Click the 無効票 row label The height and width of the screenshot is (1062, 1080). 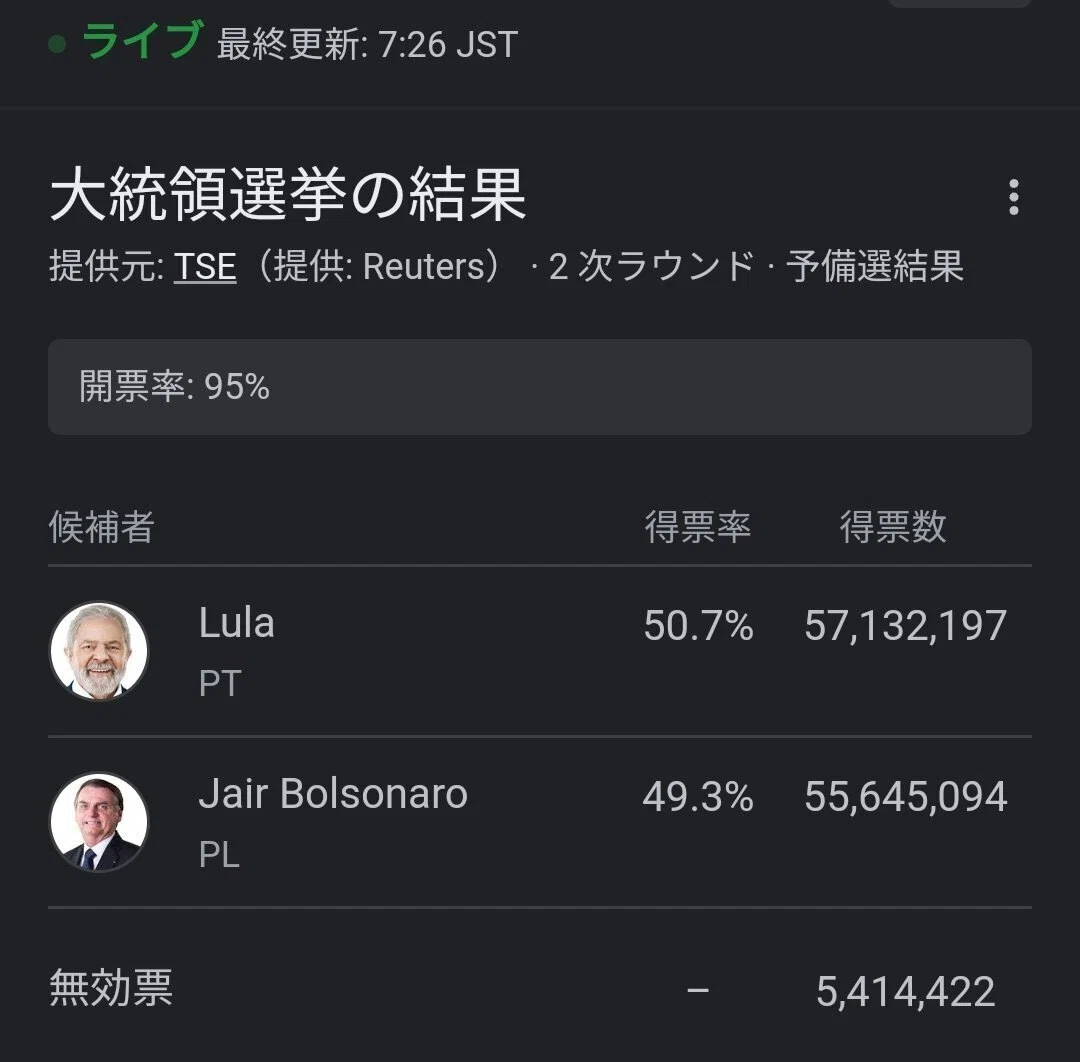tap(111, 987)
